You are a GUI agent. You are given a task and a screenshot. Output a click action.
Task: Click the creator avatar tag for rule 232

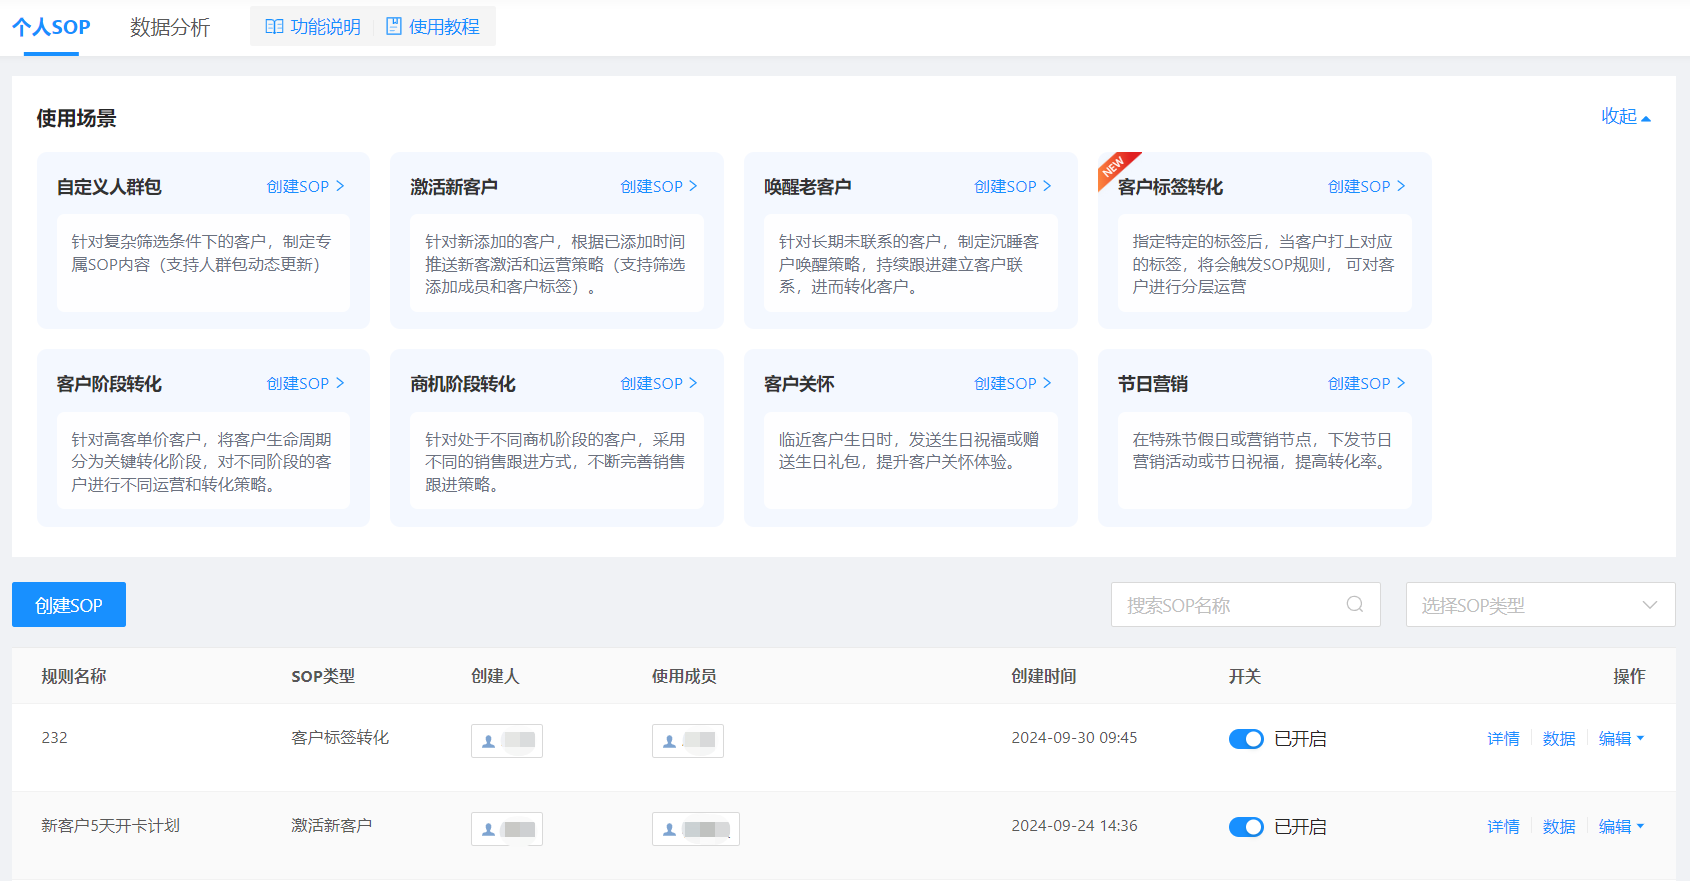(x=507, y=741)
